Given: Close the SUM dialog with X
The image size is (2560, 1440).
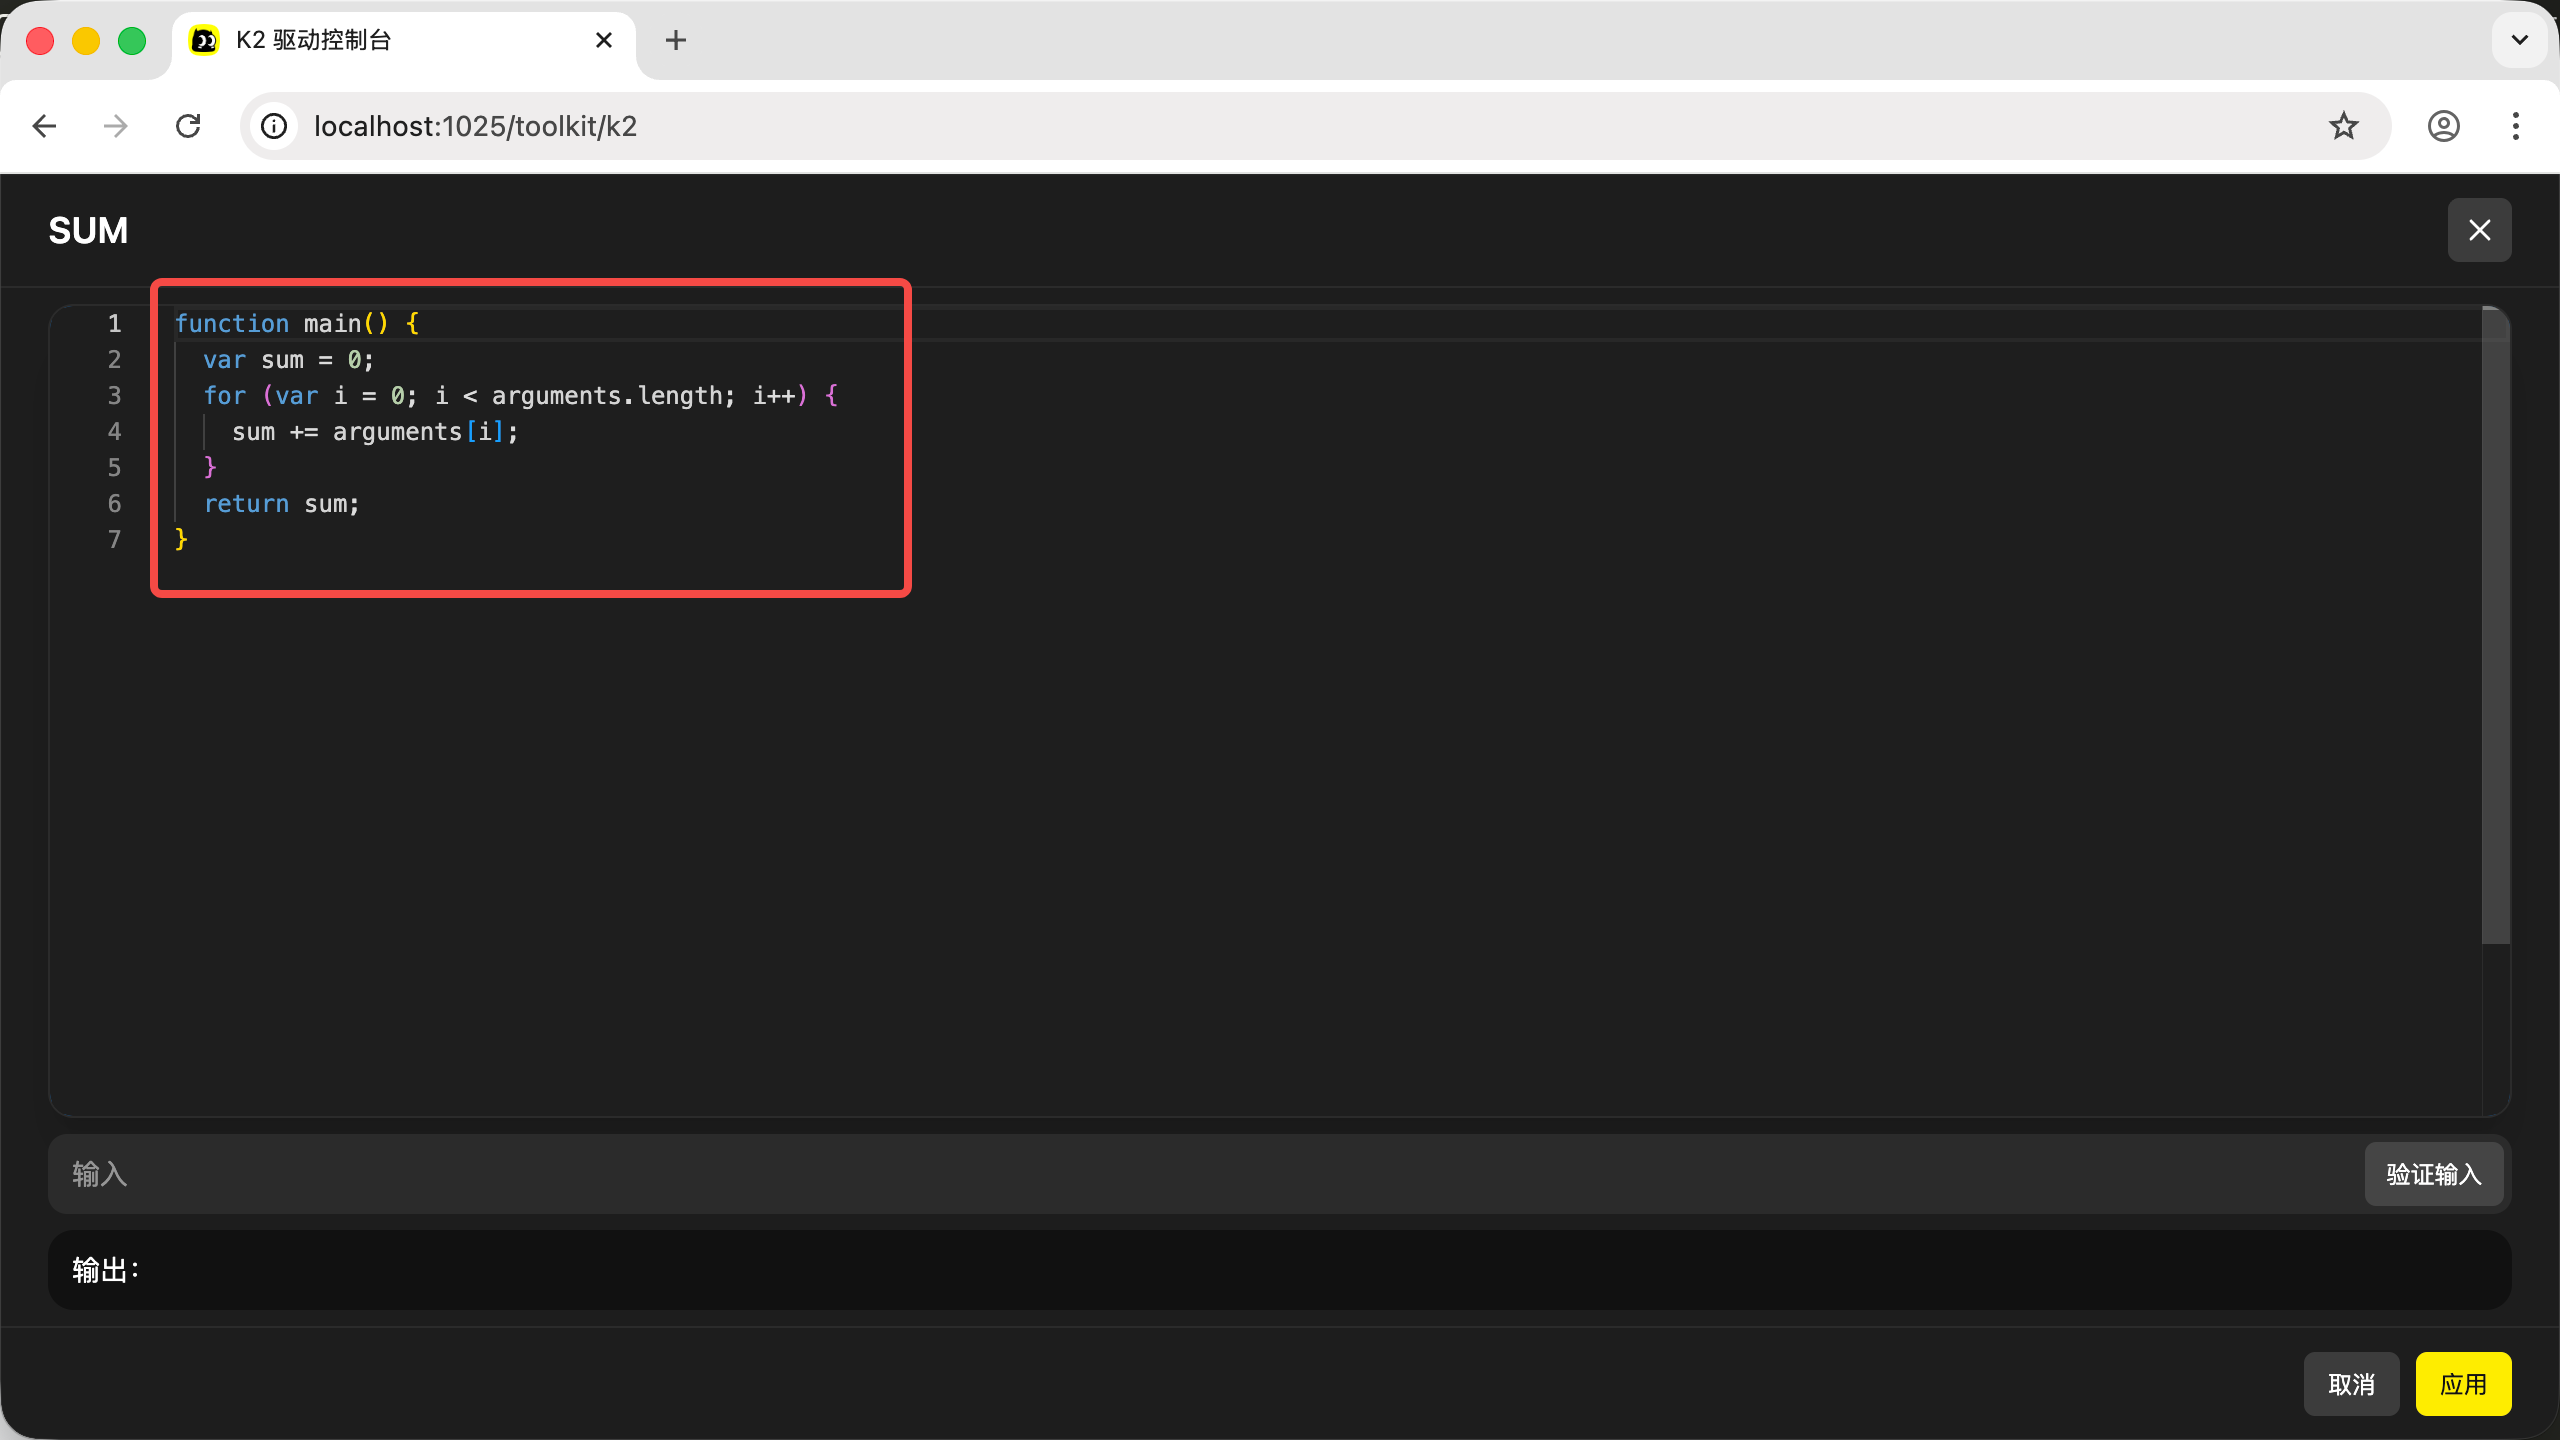Looking at the screenshot, I should tap(2479, 230).
